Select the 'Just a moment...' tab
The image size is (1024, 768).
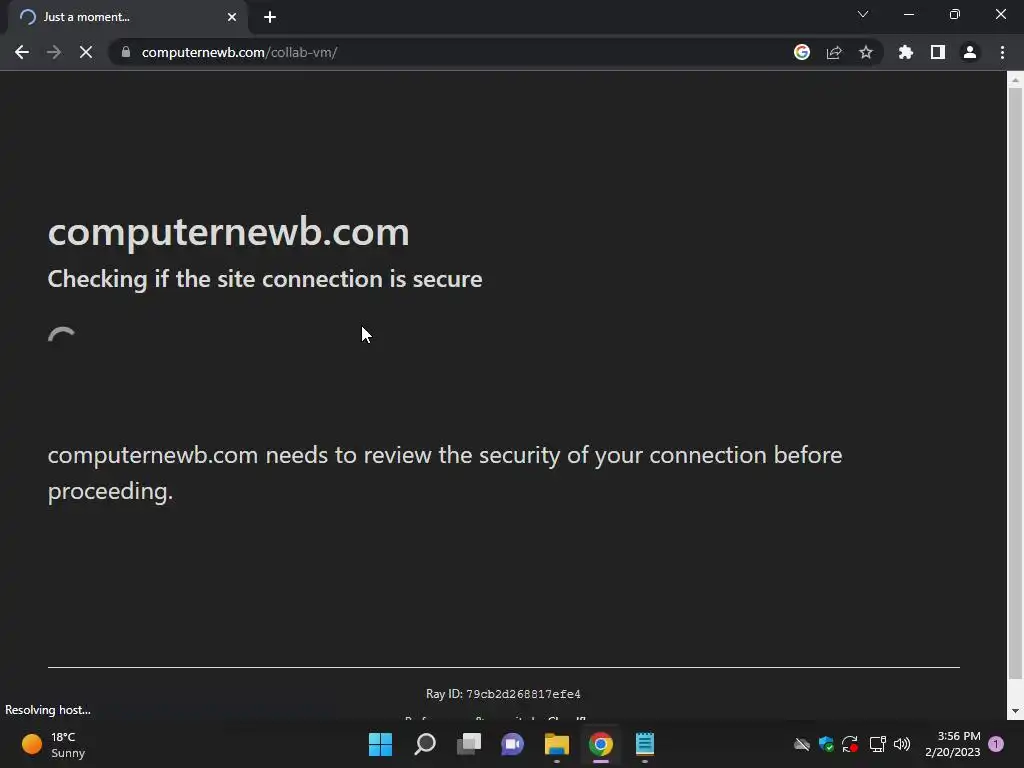coord(127,17)
